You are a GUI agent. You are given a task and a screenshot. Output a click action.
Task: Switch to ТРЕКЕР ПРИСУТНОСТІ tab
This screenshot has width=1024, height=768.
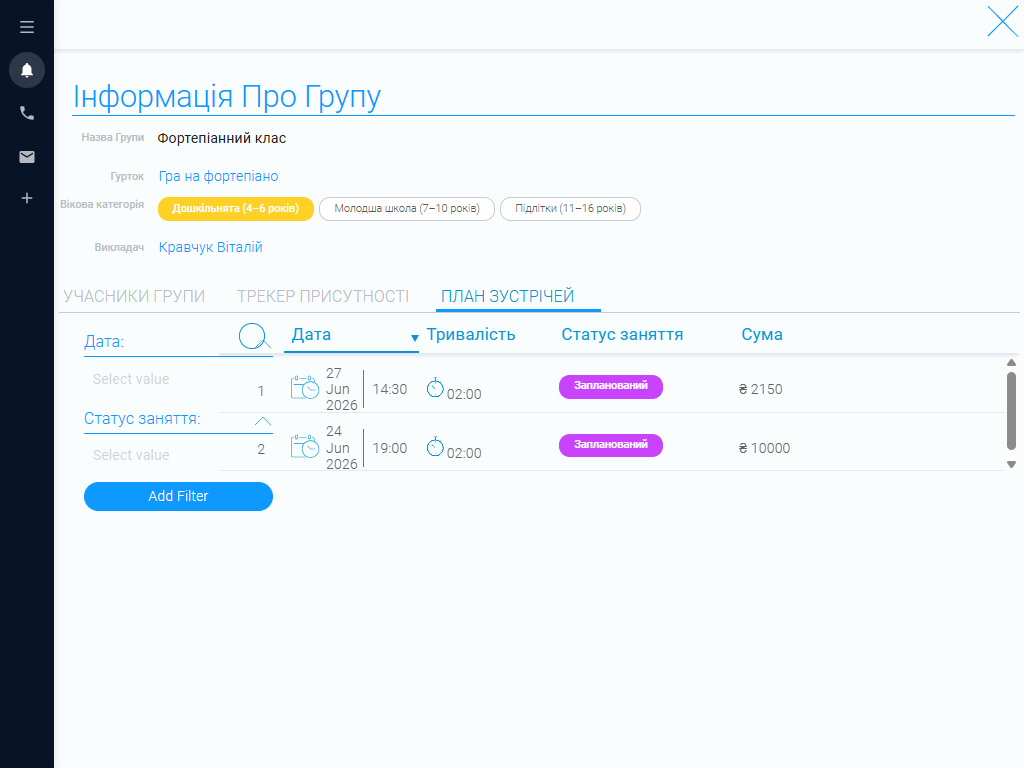323,296
